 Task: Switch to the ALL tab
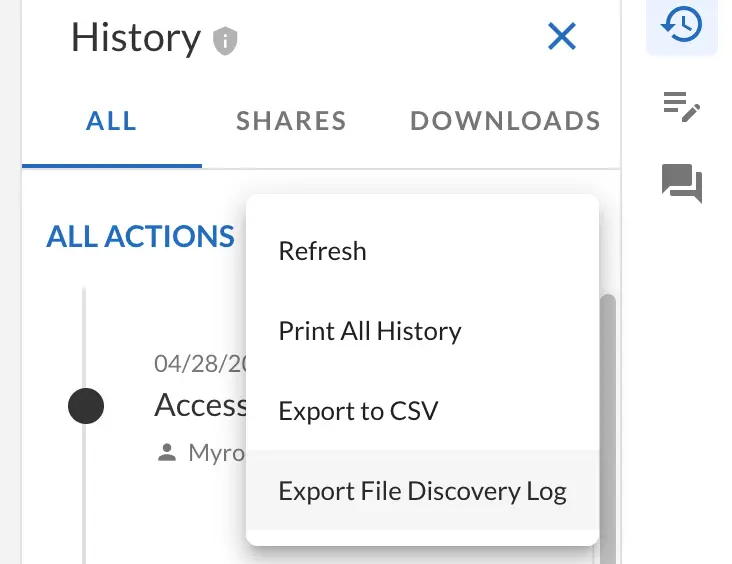(111, 122)
